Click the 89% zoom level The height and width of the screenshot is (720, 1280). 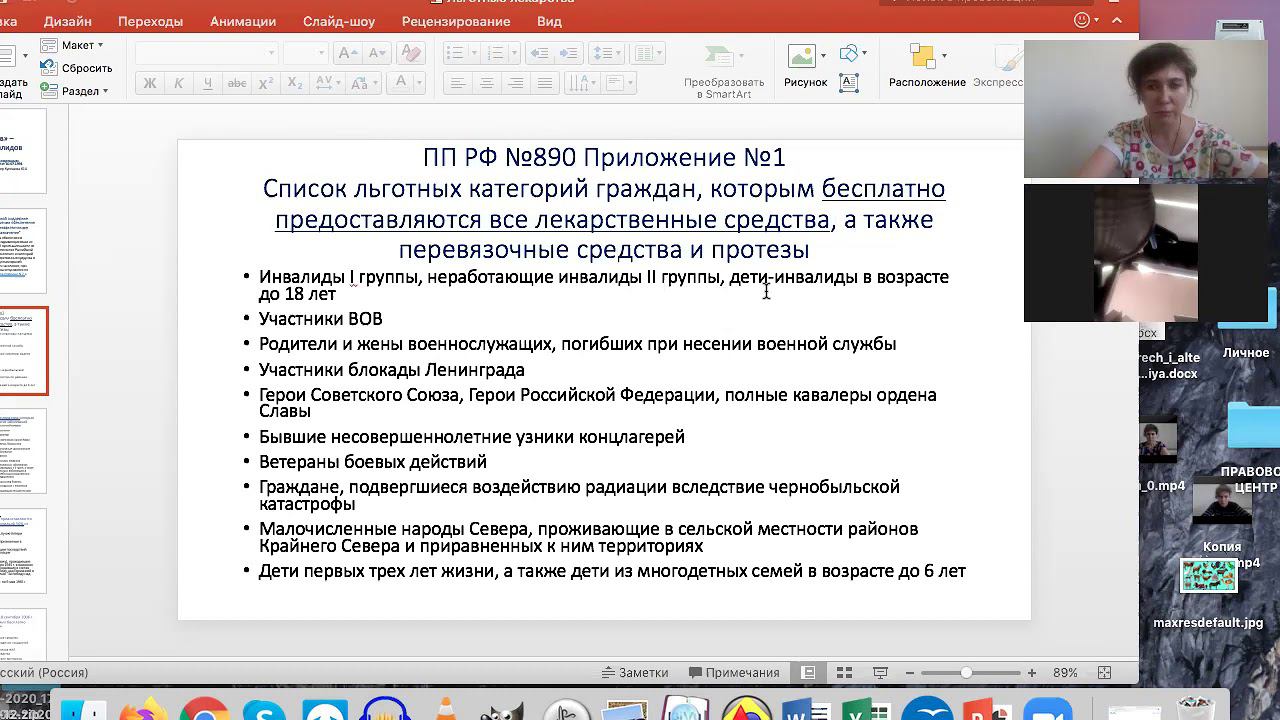tap(1065, 673)
